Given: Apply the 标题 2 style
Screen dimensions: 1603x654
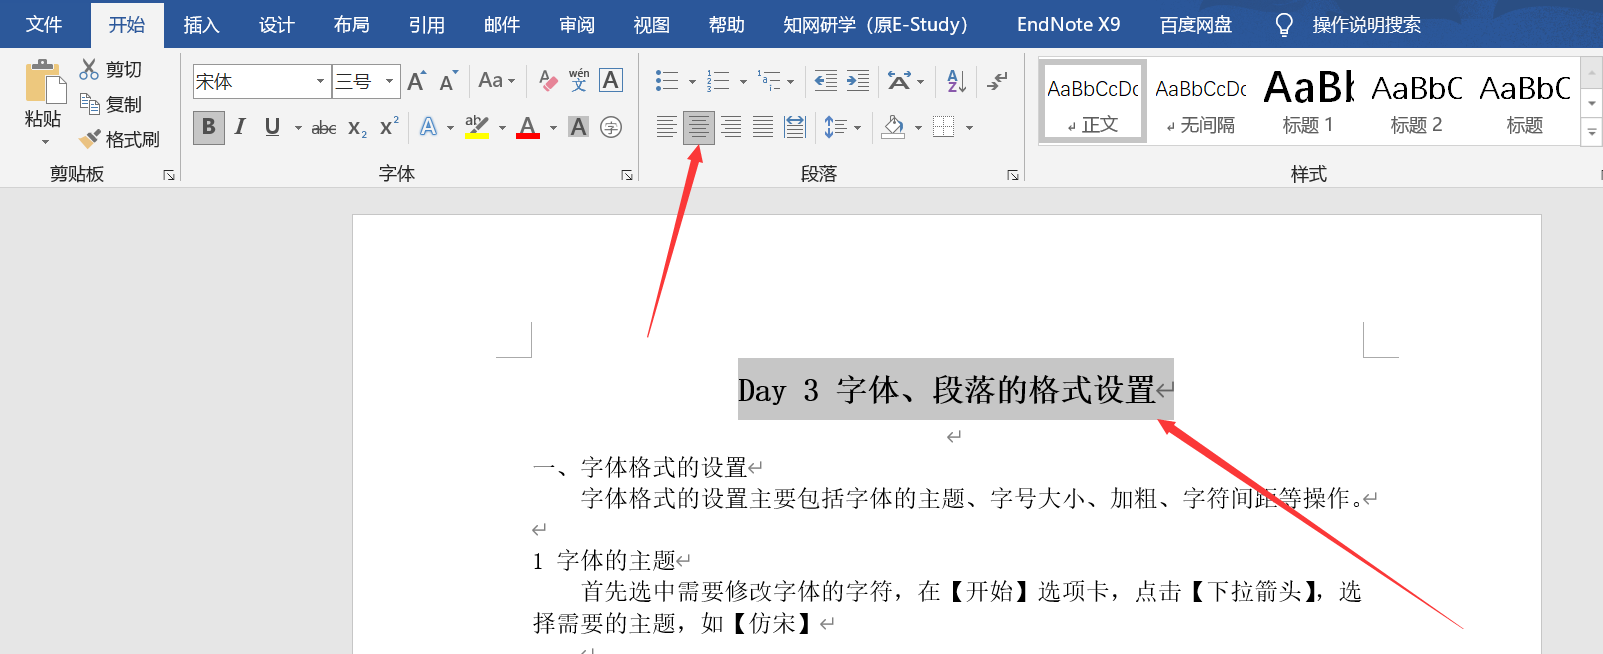Looking at the screenshot, I should [x=1416, y=101].
